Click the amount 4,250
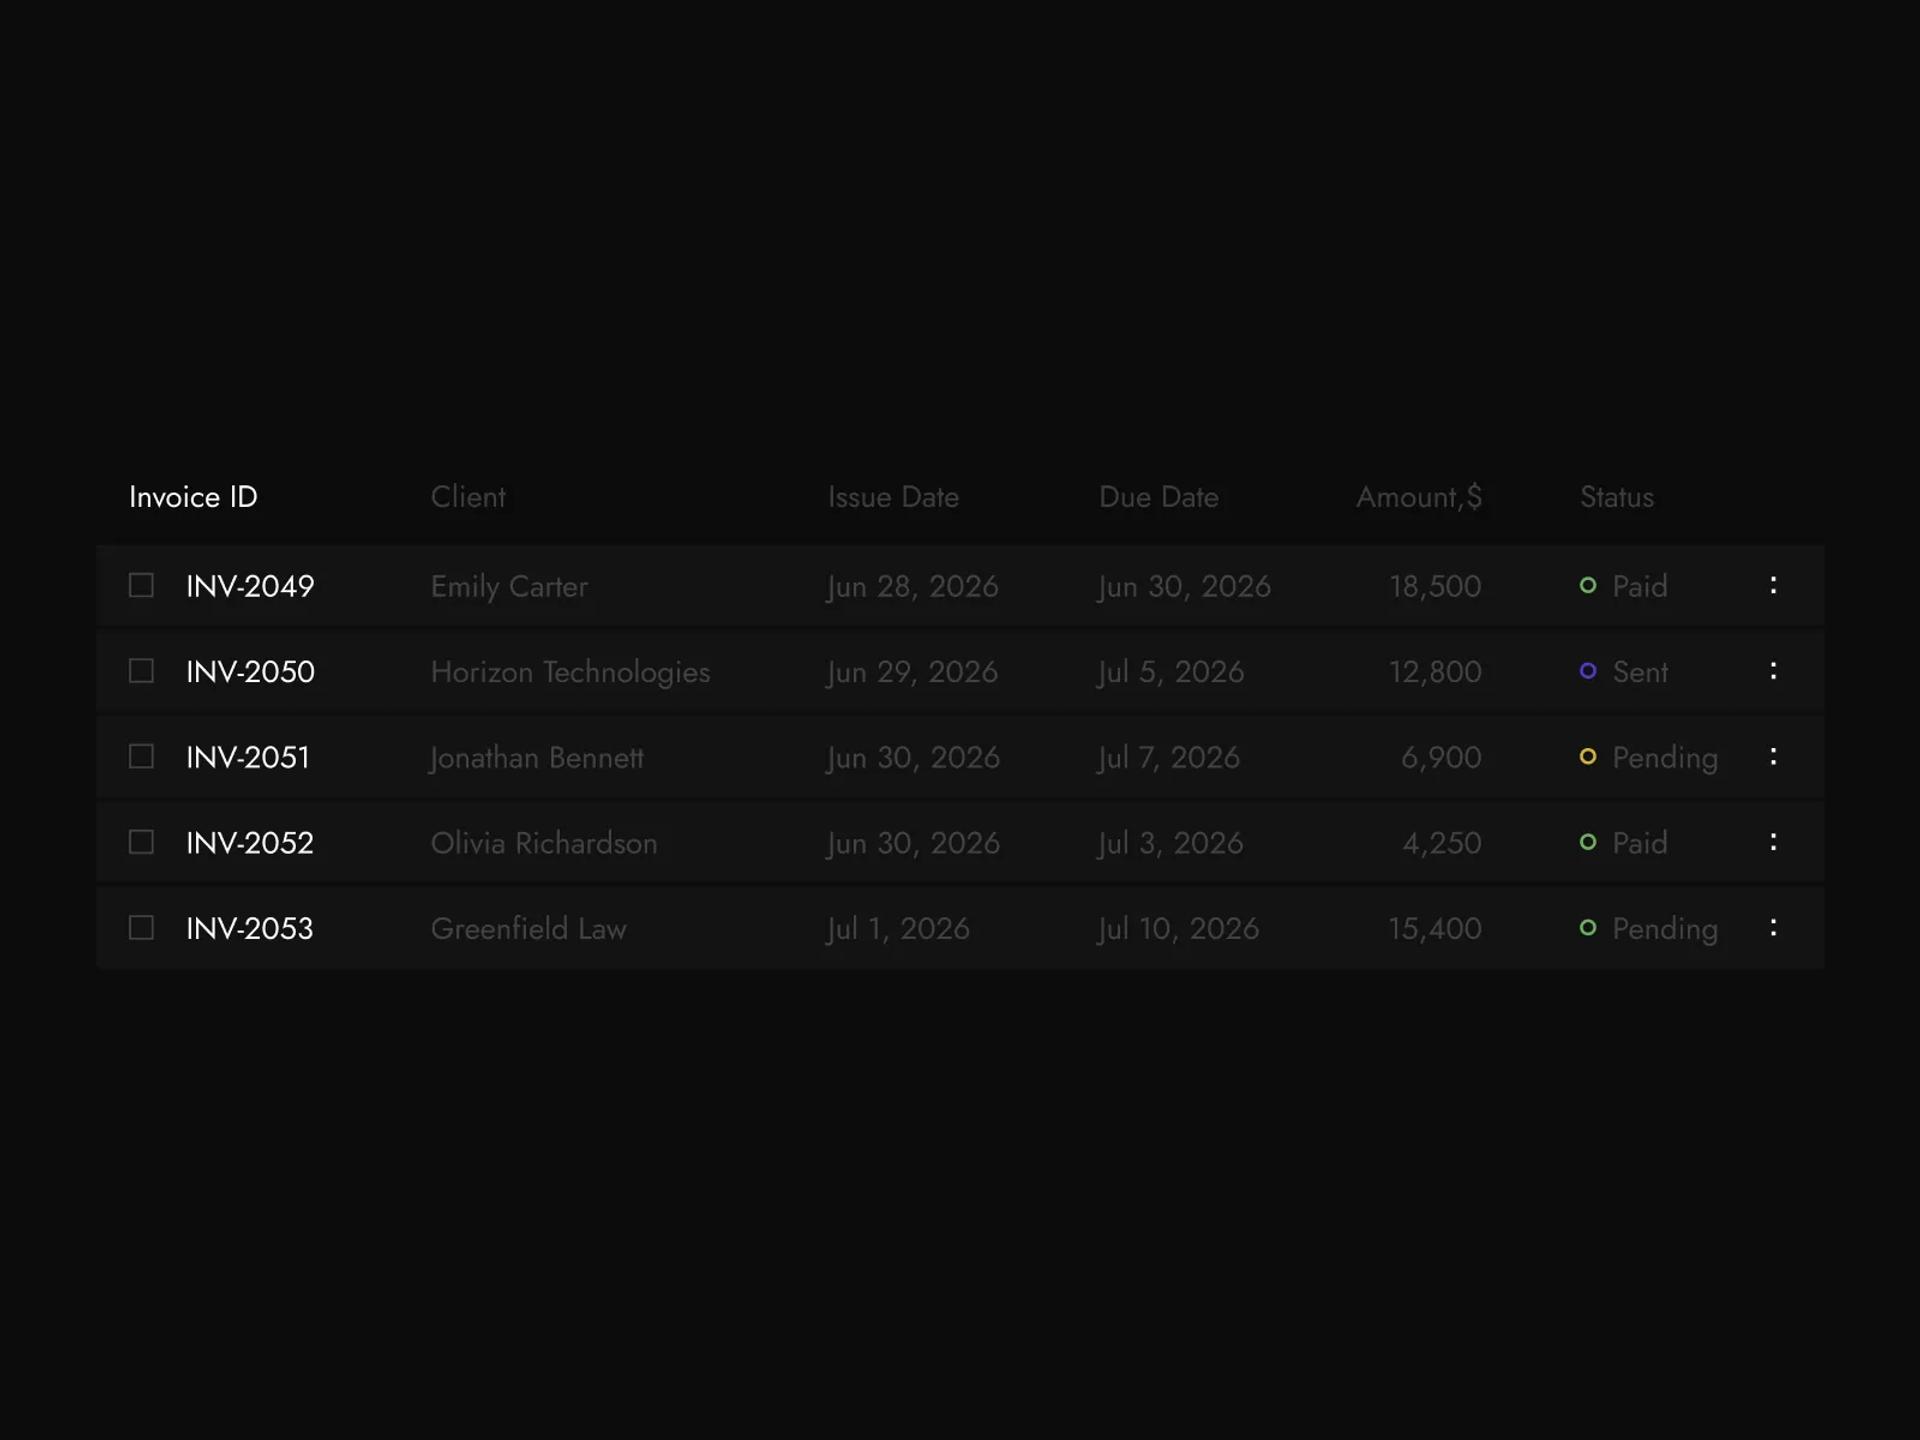 tap(1442, 844)
